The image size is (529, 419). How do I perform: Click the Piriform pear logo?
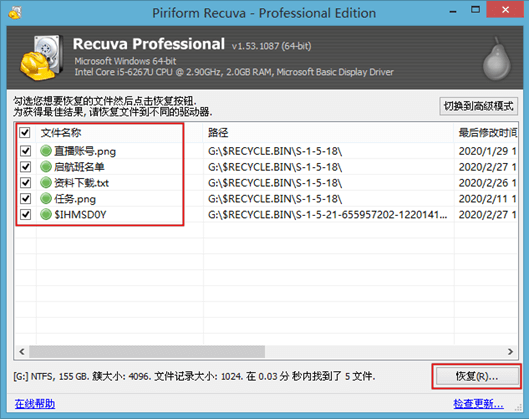click(497, 59)
